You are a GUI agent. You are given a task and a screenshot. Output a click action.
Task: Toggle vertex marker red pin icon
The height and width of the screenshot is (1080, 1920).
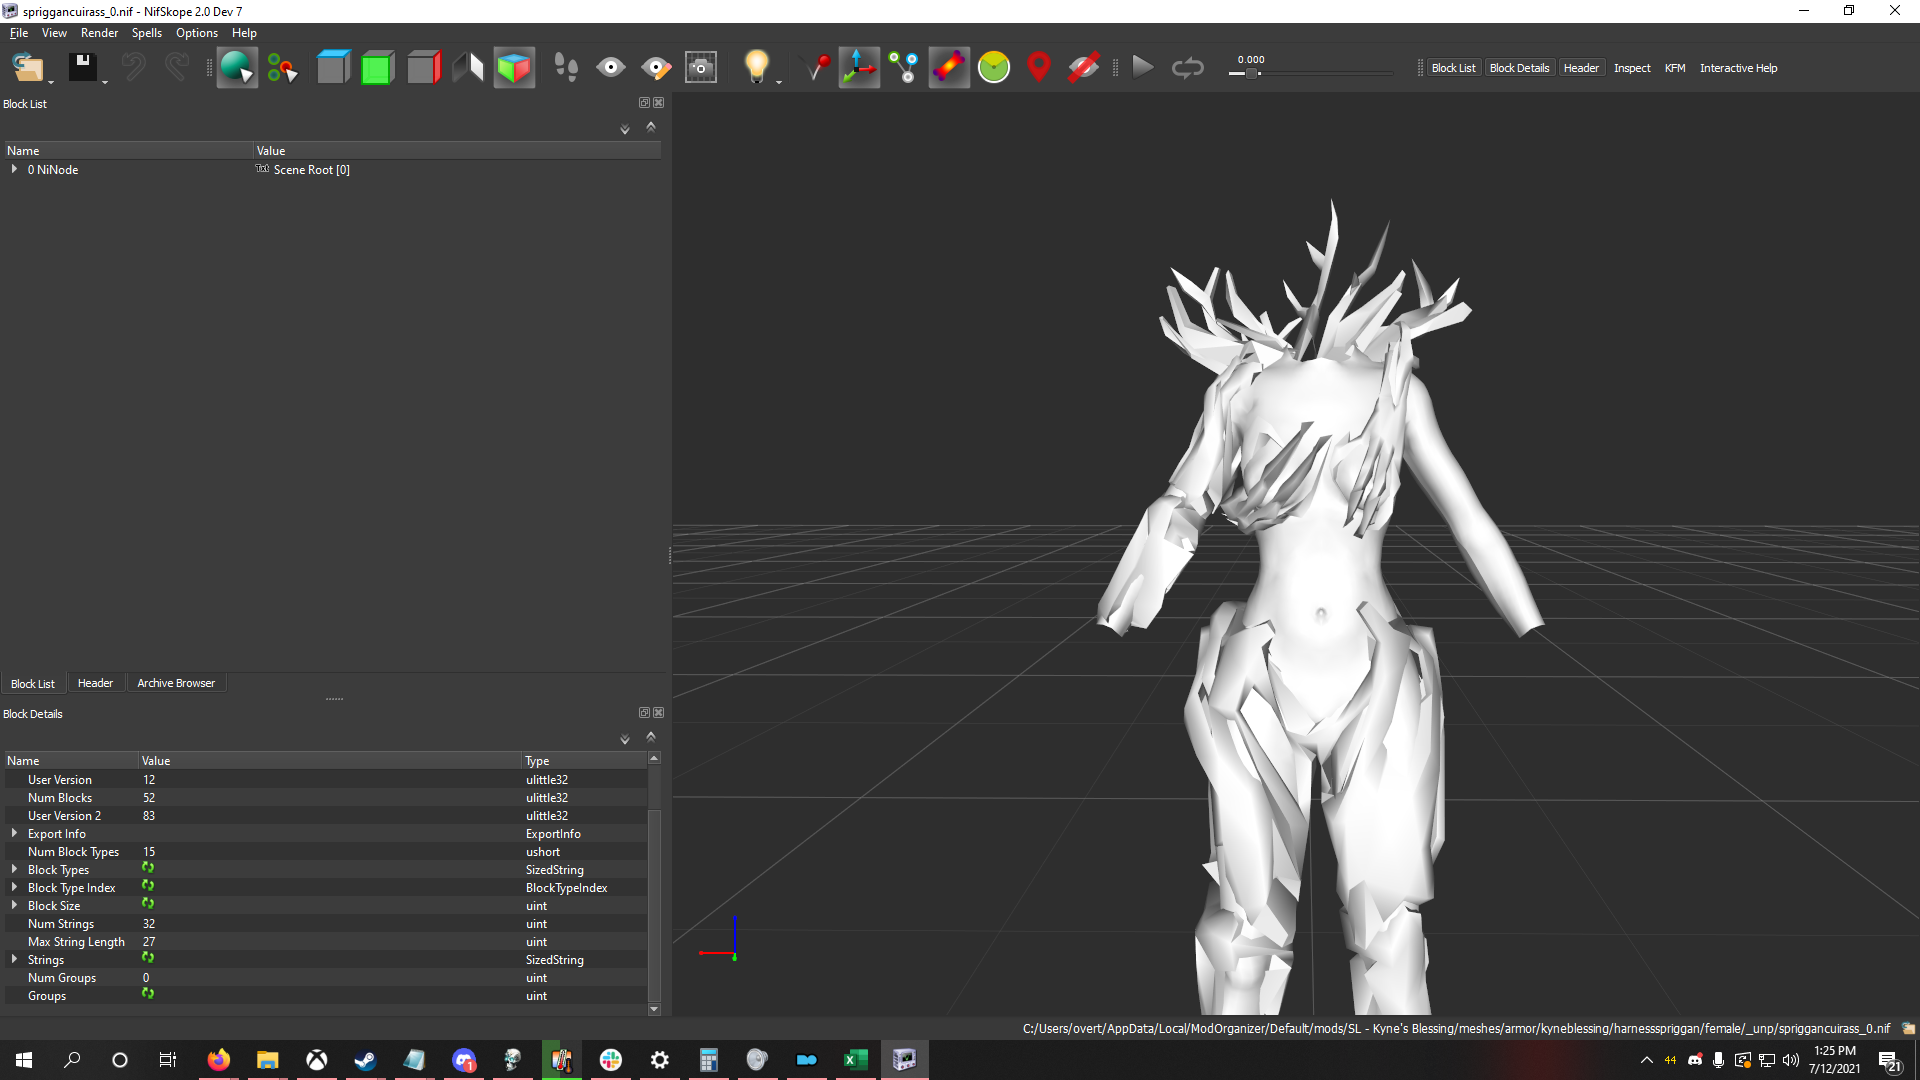(816, 68)
